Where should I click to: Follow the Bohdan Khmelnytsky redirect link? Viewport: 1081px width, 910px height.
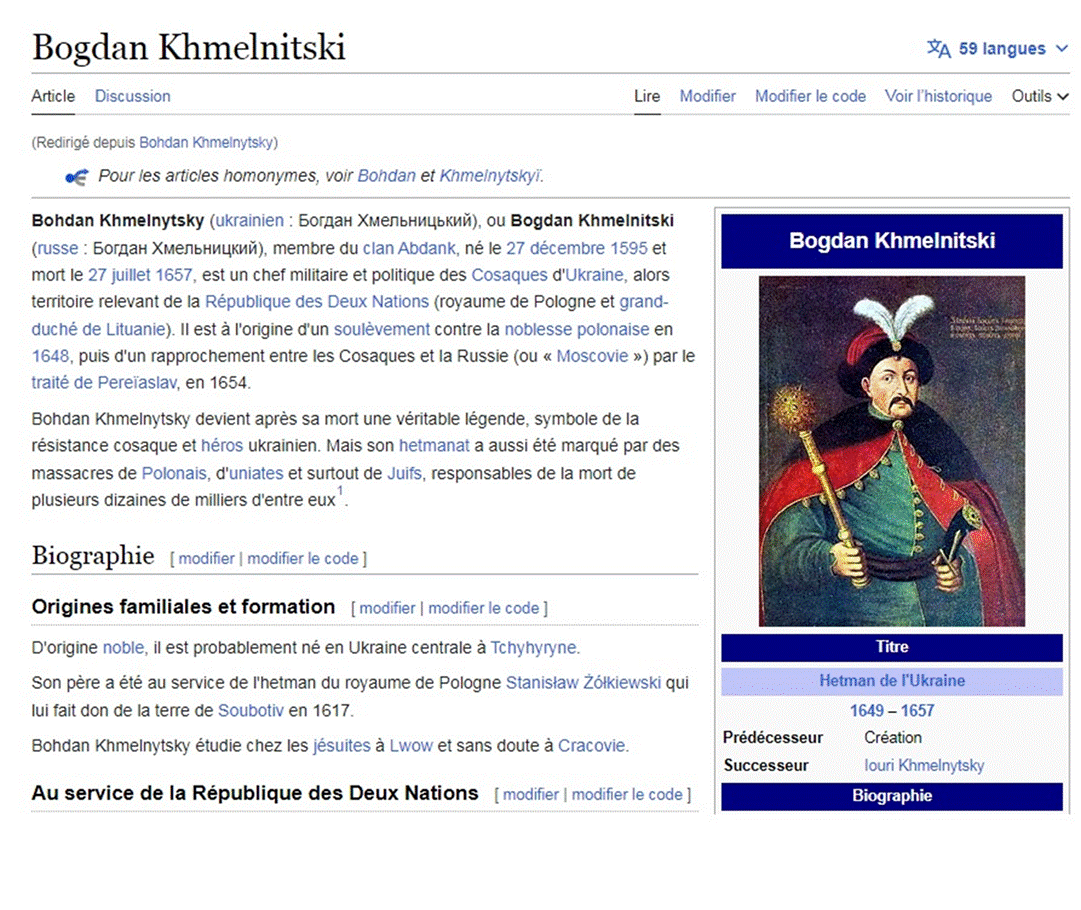point(206,143)
